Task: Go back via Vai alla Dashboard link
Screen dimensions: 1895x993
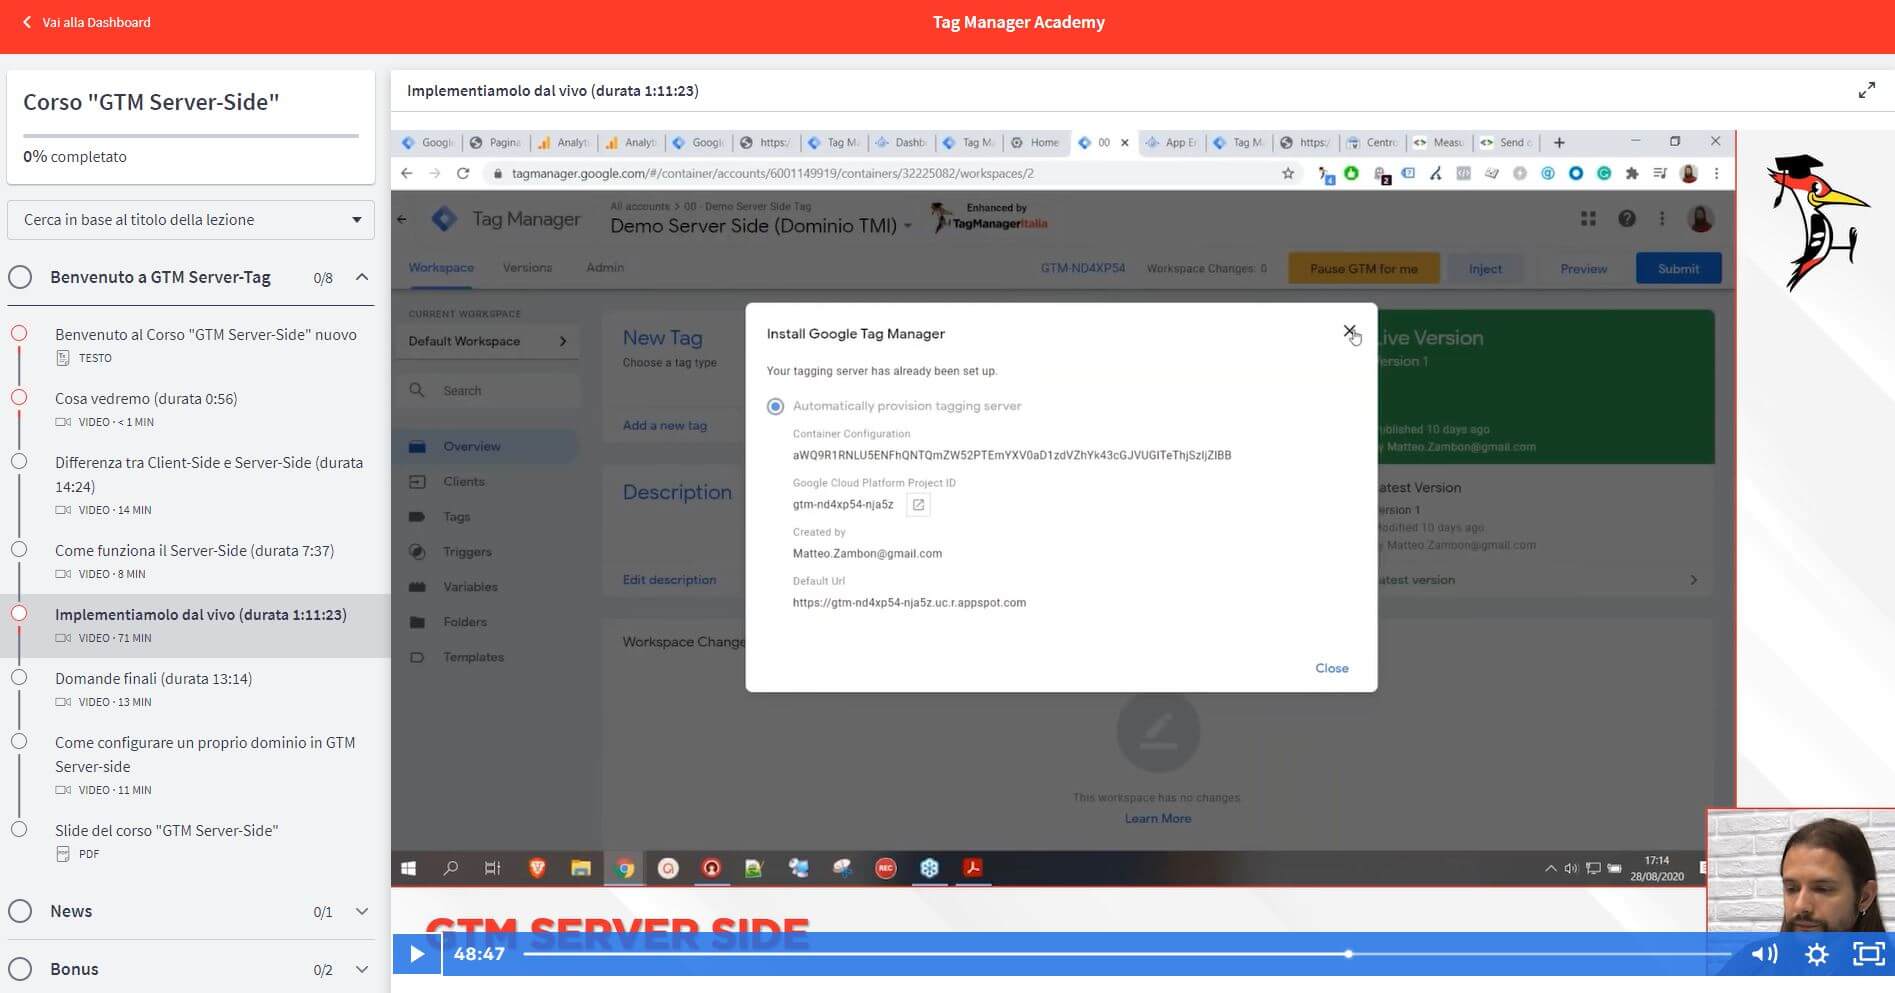Action: 96,22
